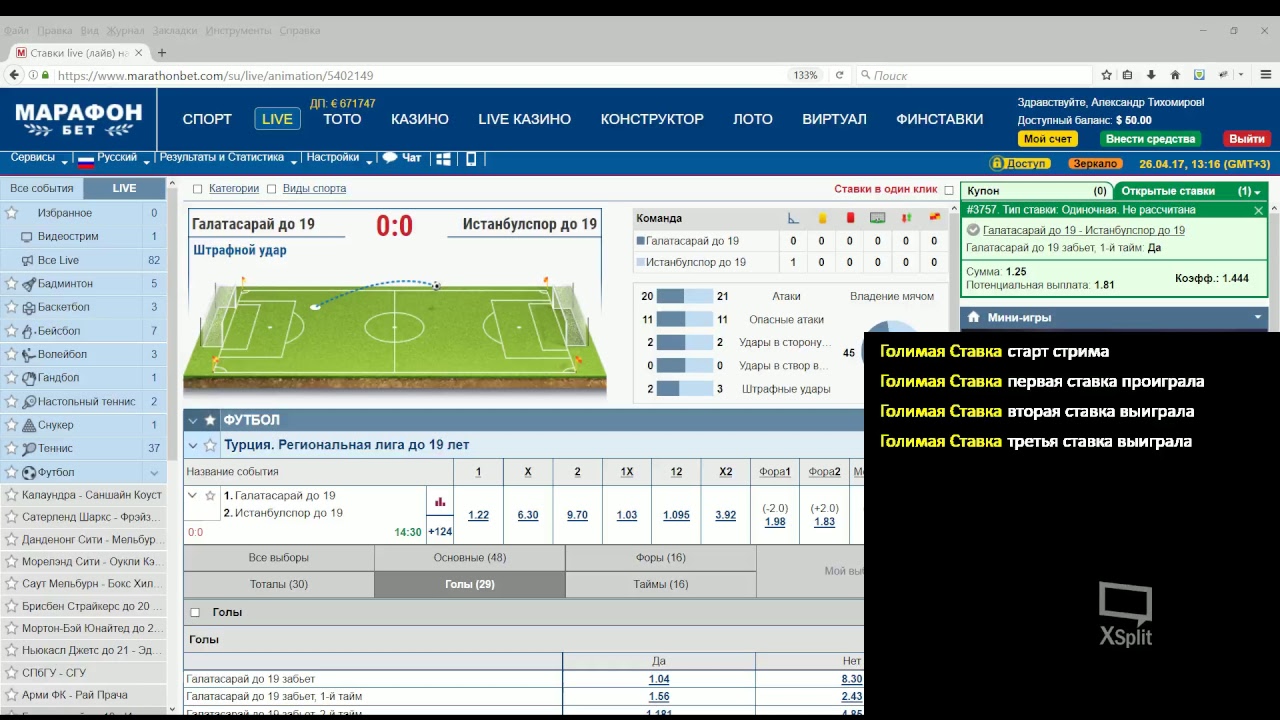The width and height of the screenshot is (1280, 720).
Task: Select the Основные (48) market tab
Action: coord(470,558)
